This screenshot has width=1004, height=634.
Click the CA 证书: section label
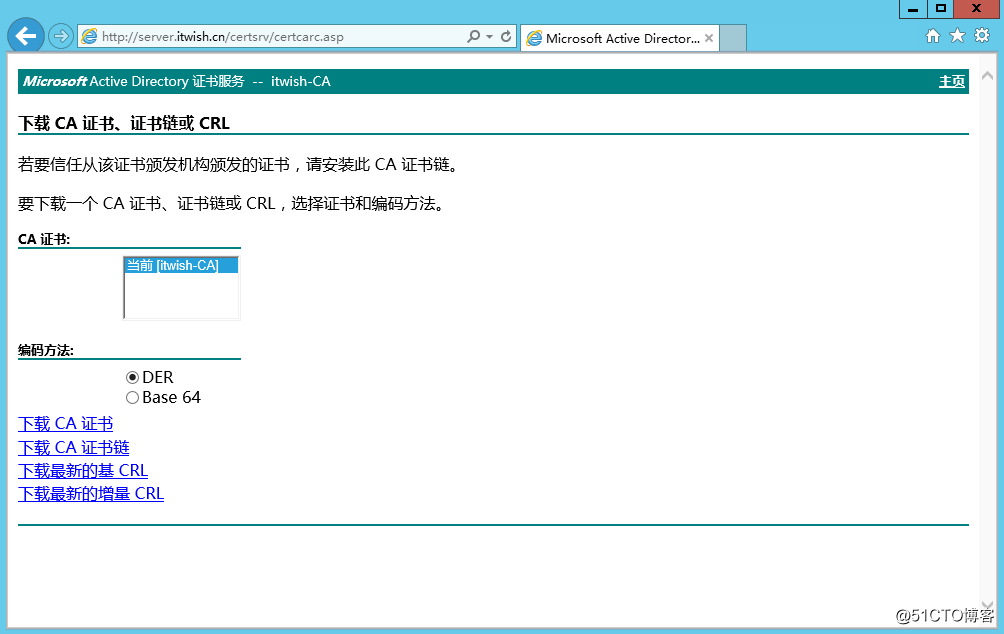(x=44, y=239)
